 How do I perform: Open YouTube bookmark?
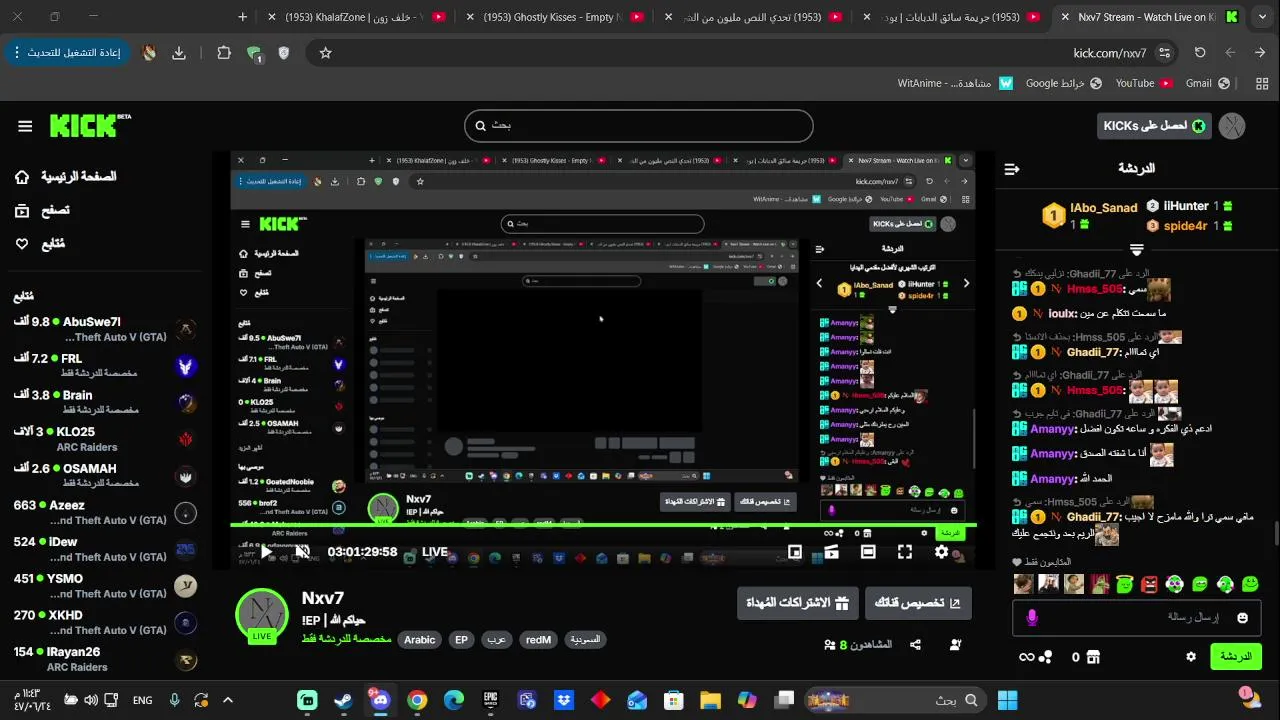pos(1144,83)
